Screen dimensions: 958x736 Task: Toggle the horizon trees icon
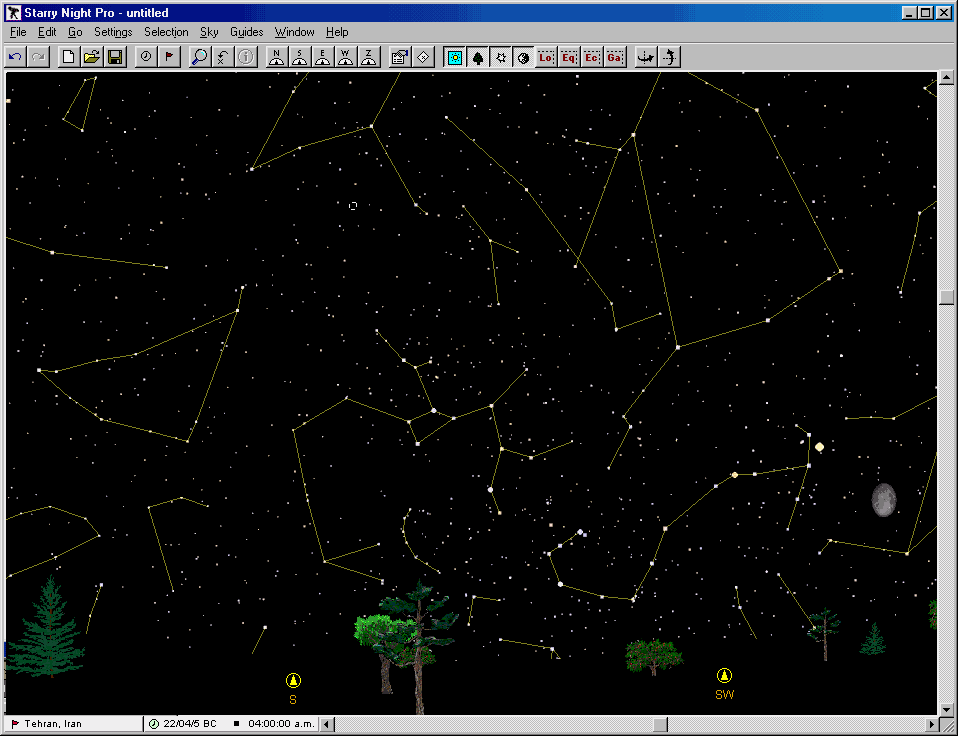[x=478, y=57]
